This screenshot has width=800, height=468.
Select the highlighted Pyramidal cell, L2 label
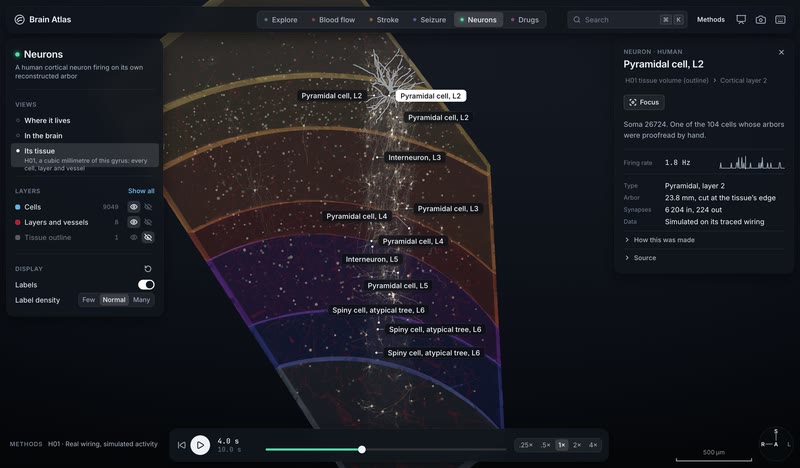coord(431,96)
